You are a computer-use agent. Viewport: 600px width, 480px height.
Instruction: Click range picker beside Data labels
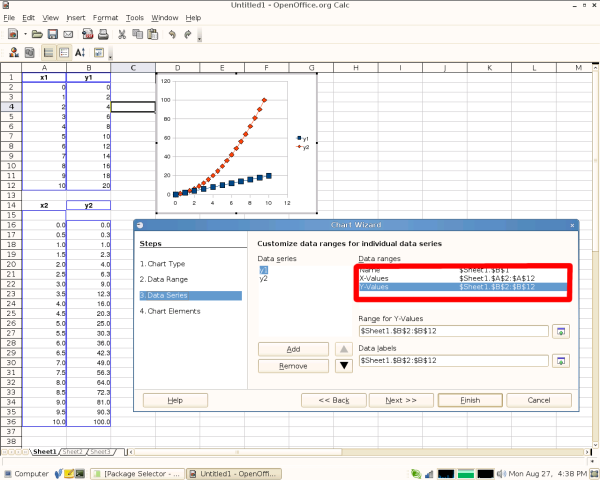pos(561,361)
